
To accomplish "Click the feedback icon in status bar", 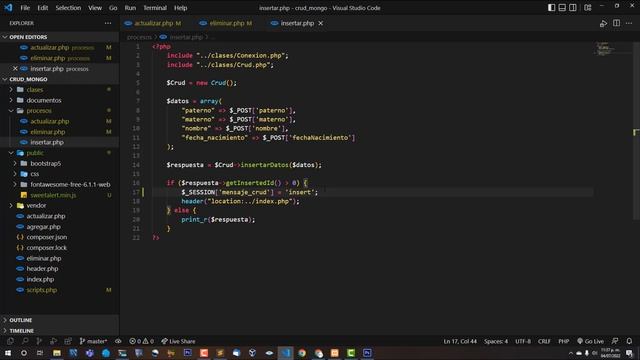I will (615, 341).
